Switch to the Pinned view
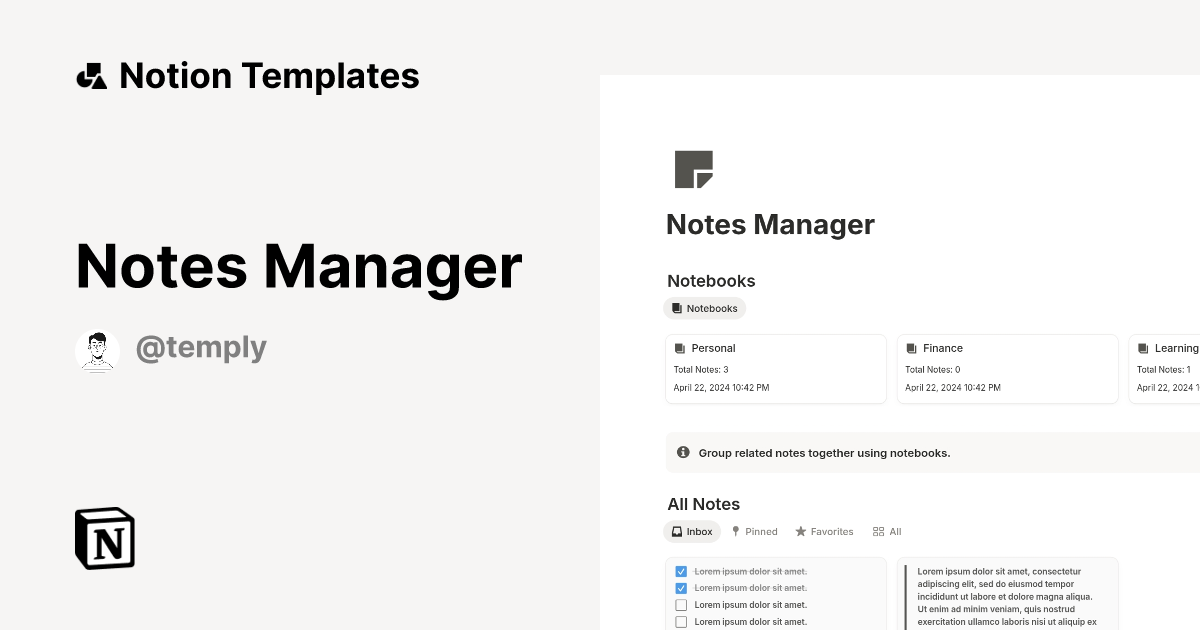 tap(754, 531)
